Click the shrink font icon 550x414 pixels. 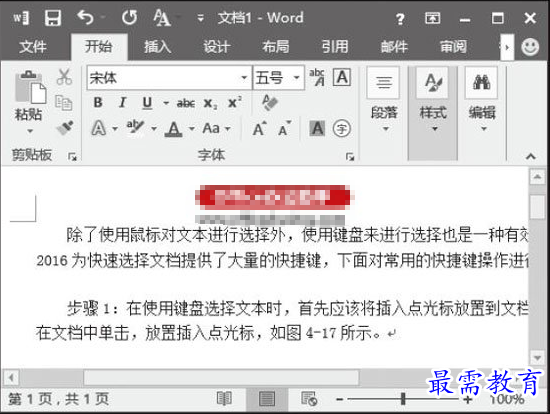point(284,128)
